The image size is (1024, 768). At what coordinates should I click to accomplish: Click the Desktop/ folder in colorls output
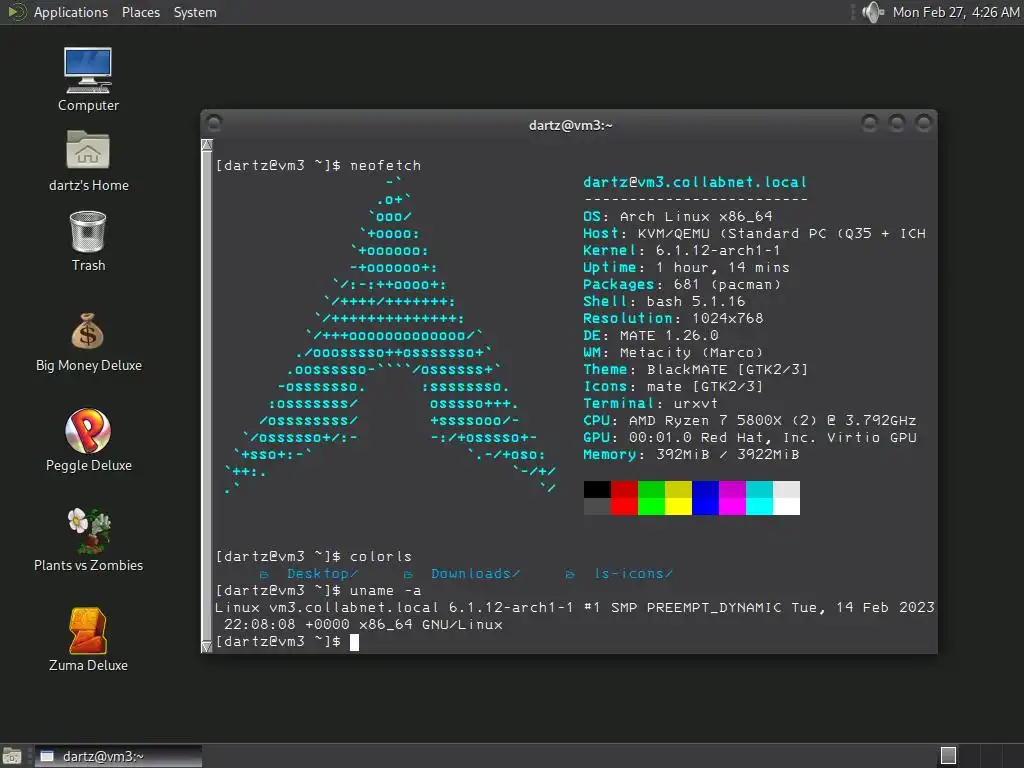pos(322,573)
